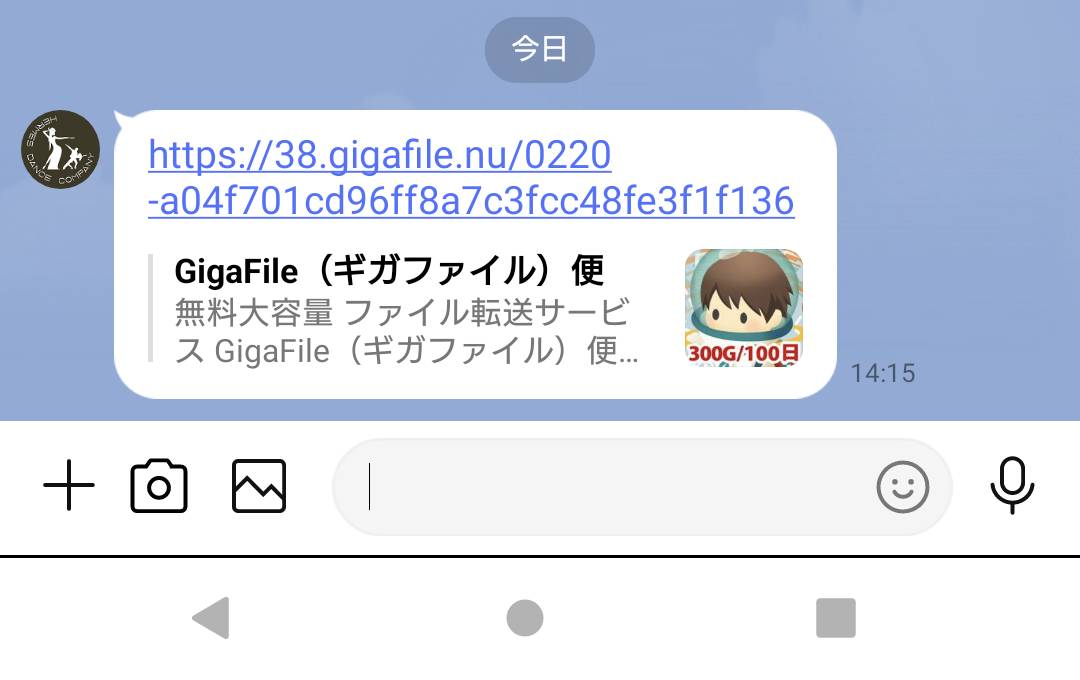The width and height of the screenshot is (1080, 680).
Task: Tap the Android home circle button
Action: [x=525, y=618]
